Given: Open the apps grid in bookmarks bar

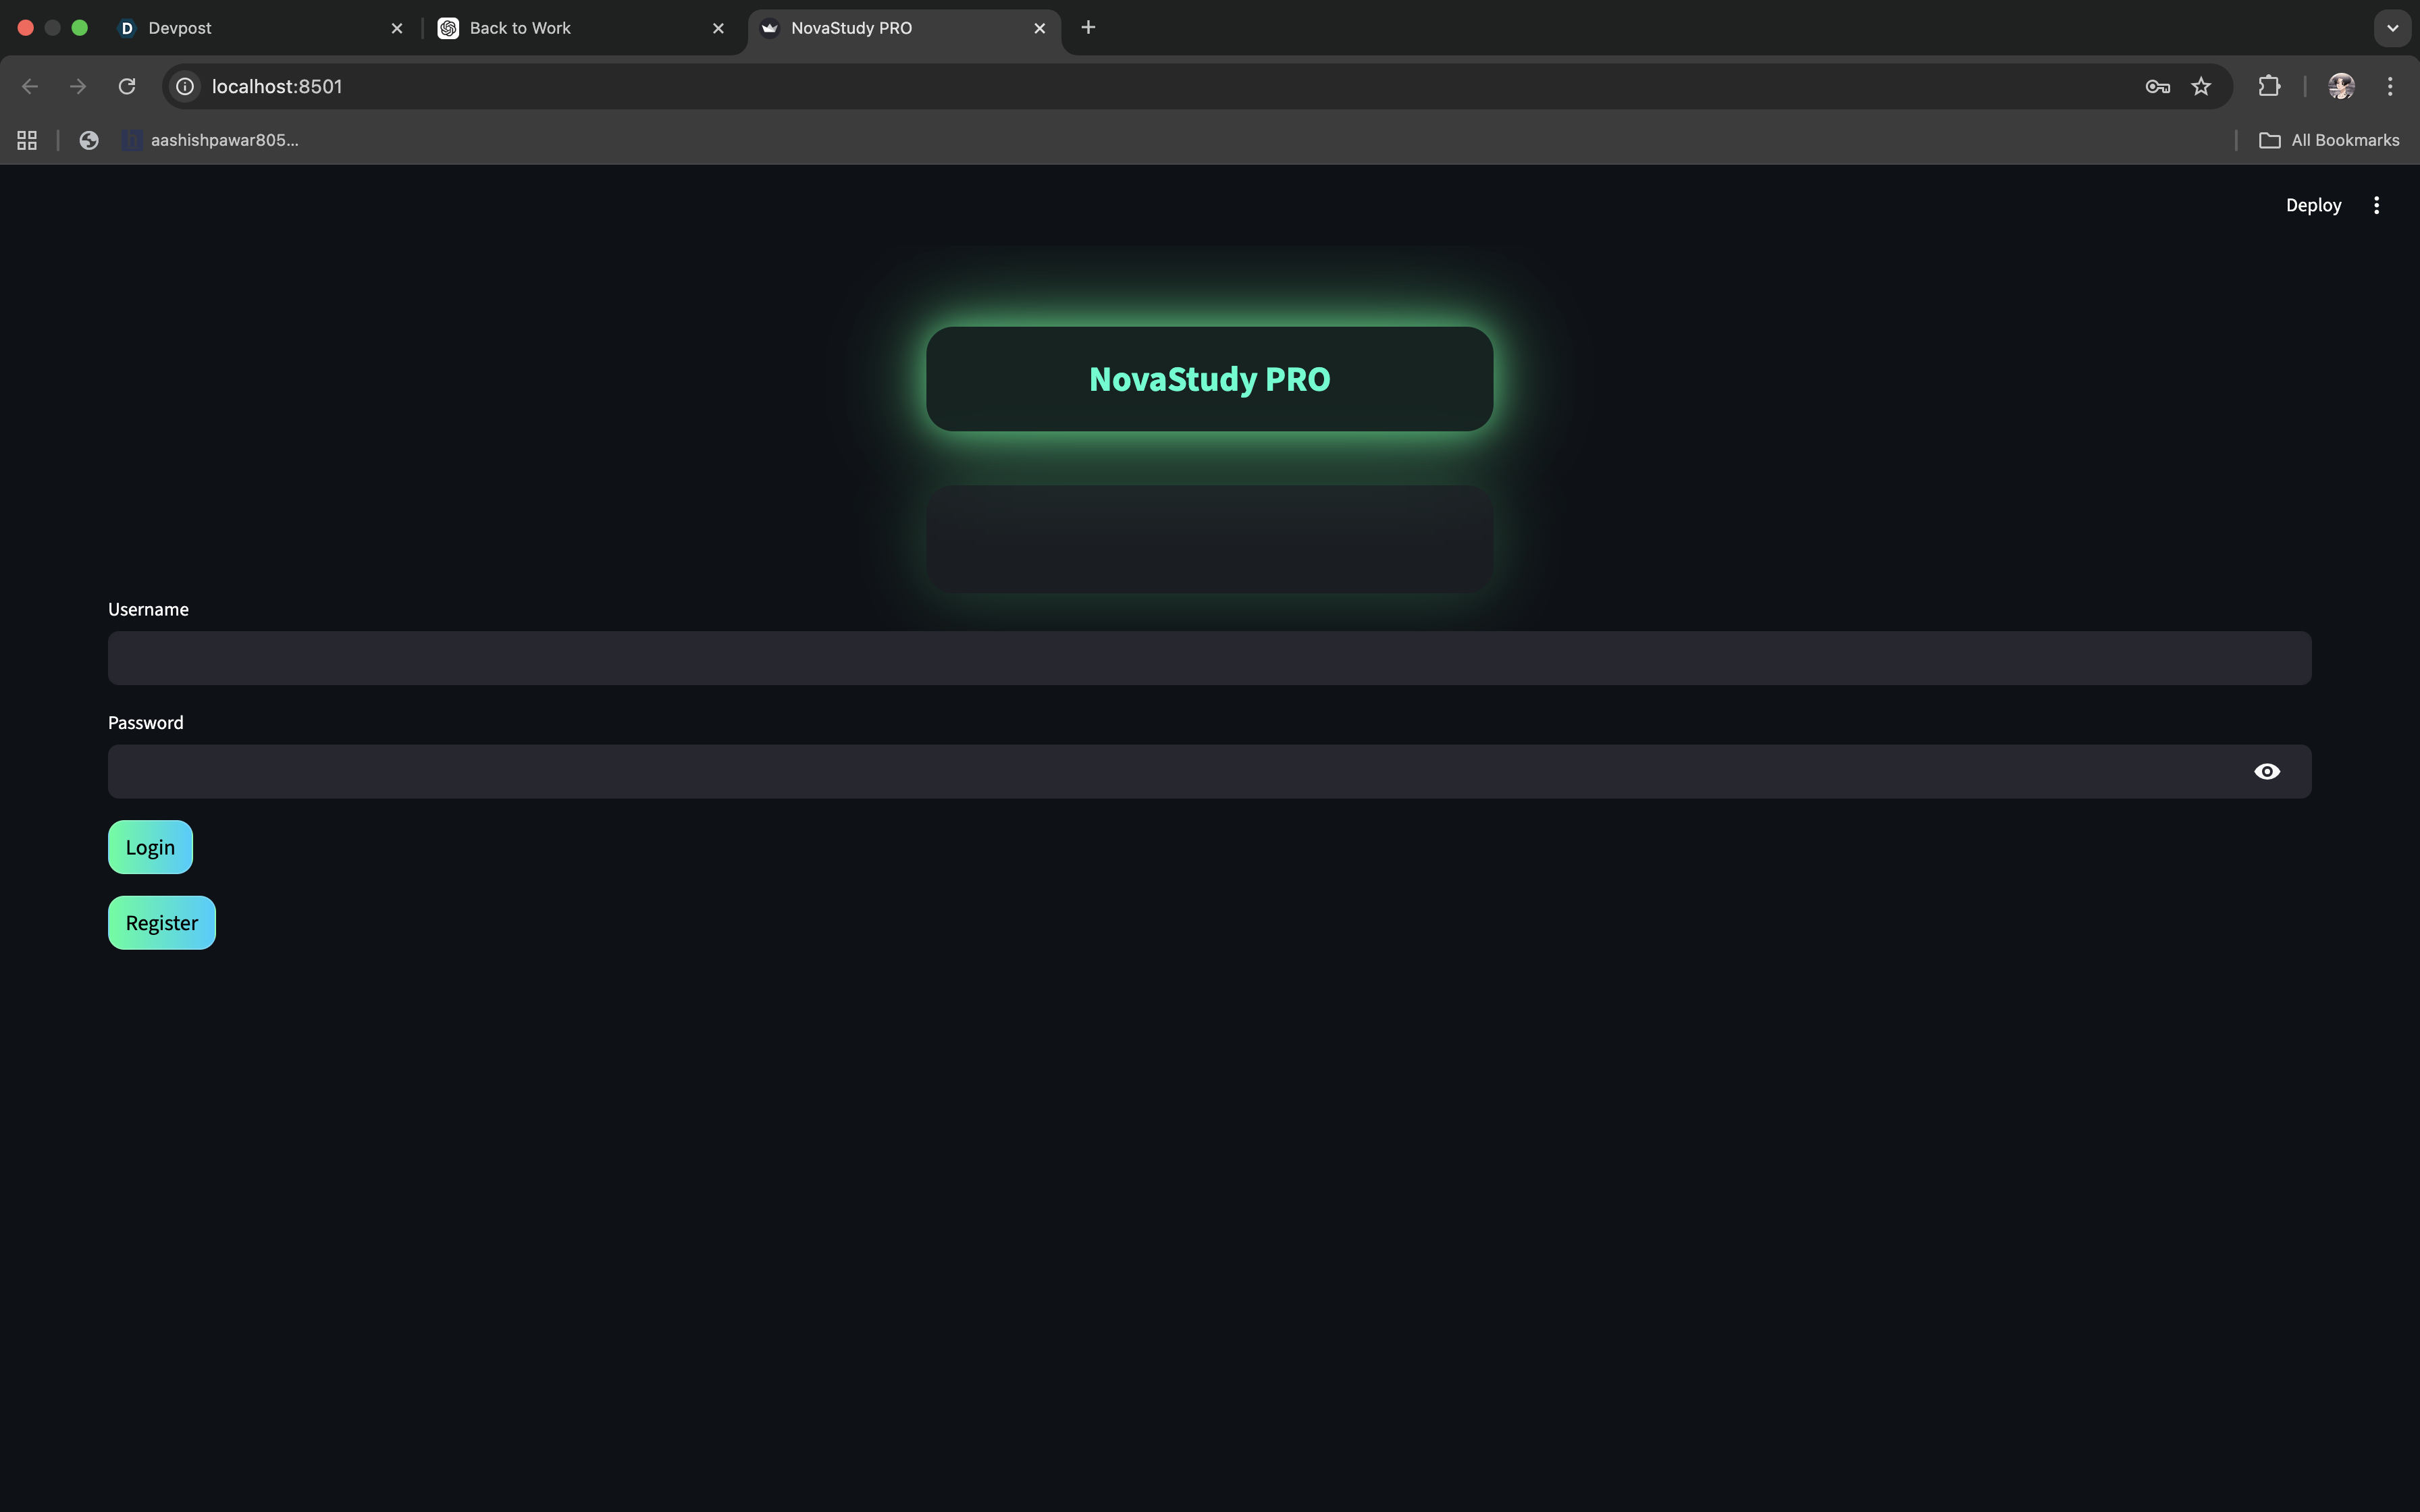Looking at the screenshot, I should 27,141.
